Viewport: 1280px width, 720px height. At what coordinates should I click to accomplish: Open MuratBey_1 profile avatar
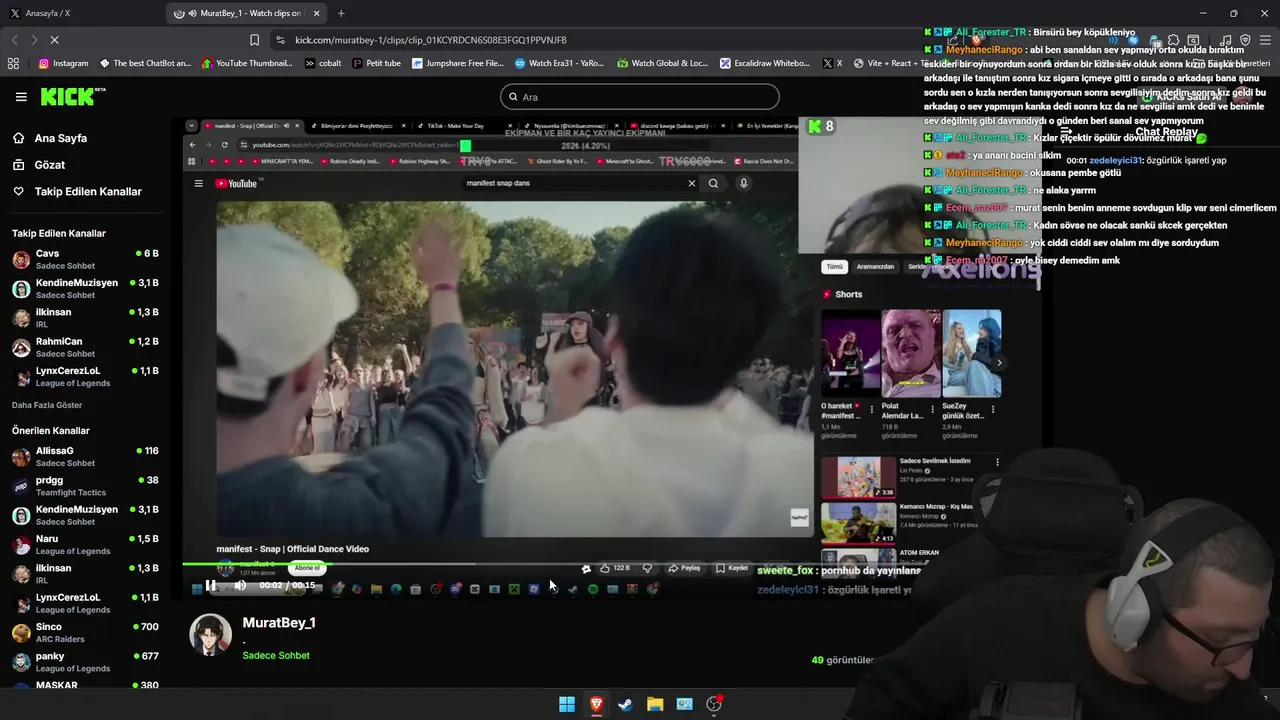tap(210, 636)
